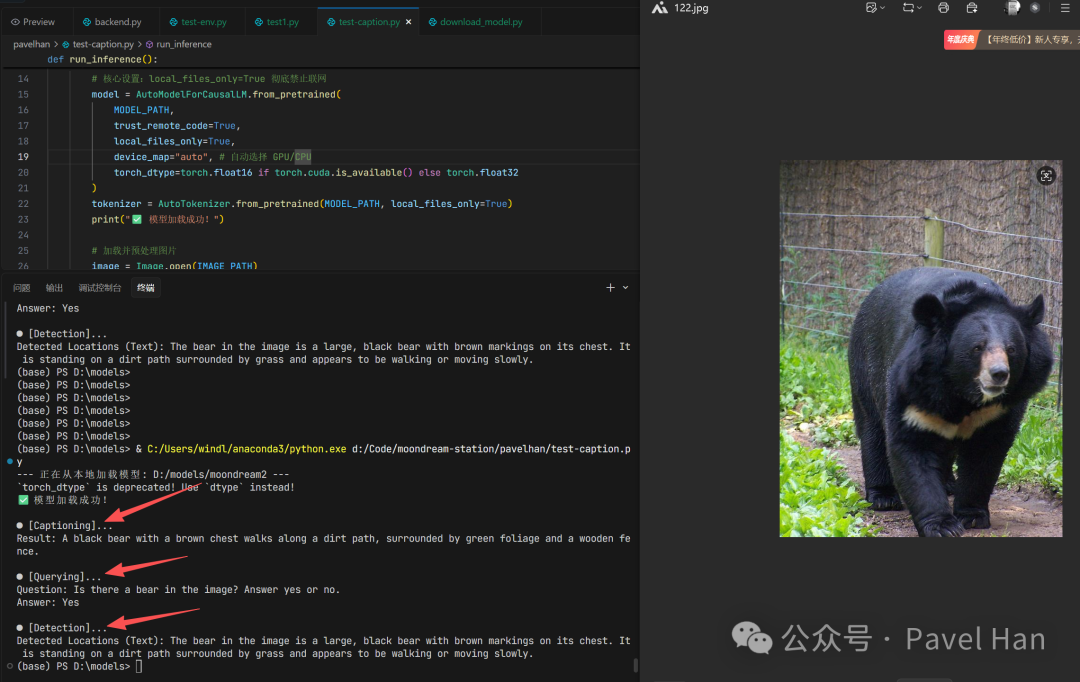Open the image edit tools icon
The height and width of the screenshot is (682, 1080).
[x=870, y=8]
